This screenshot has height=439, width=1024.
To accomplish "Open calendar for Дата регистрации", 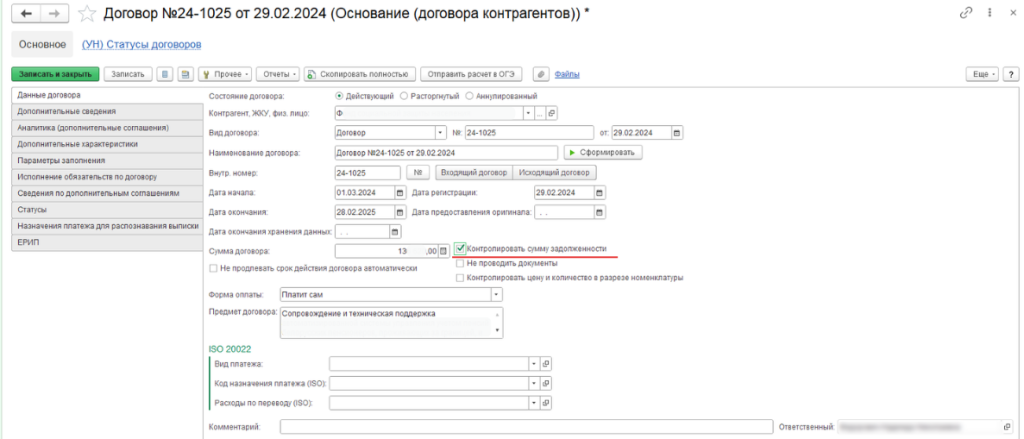I will 600,193.
